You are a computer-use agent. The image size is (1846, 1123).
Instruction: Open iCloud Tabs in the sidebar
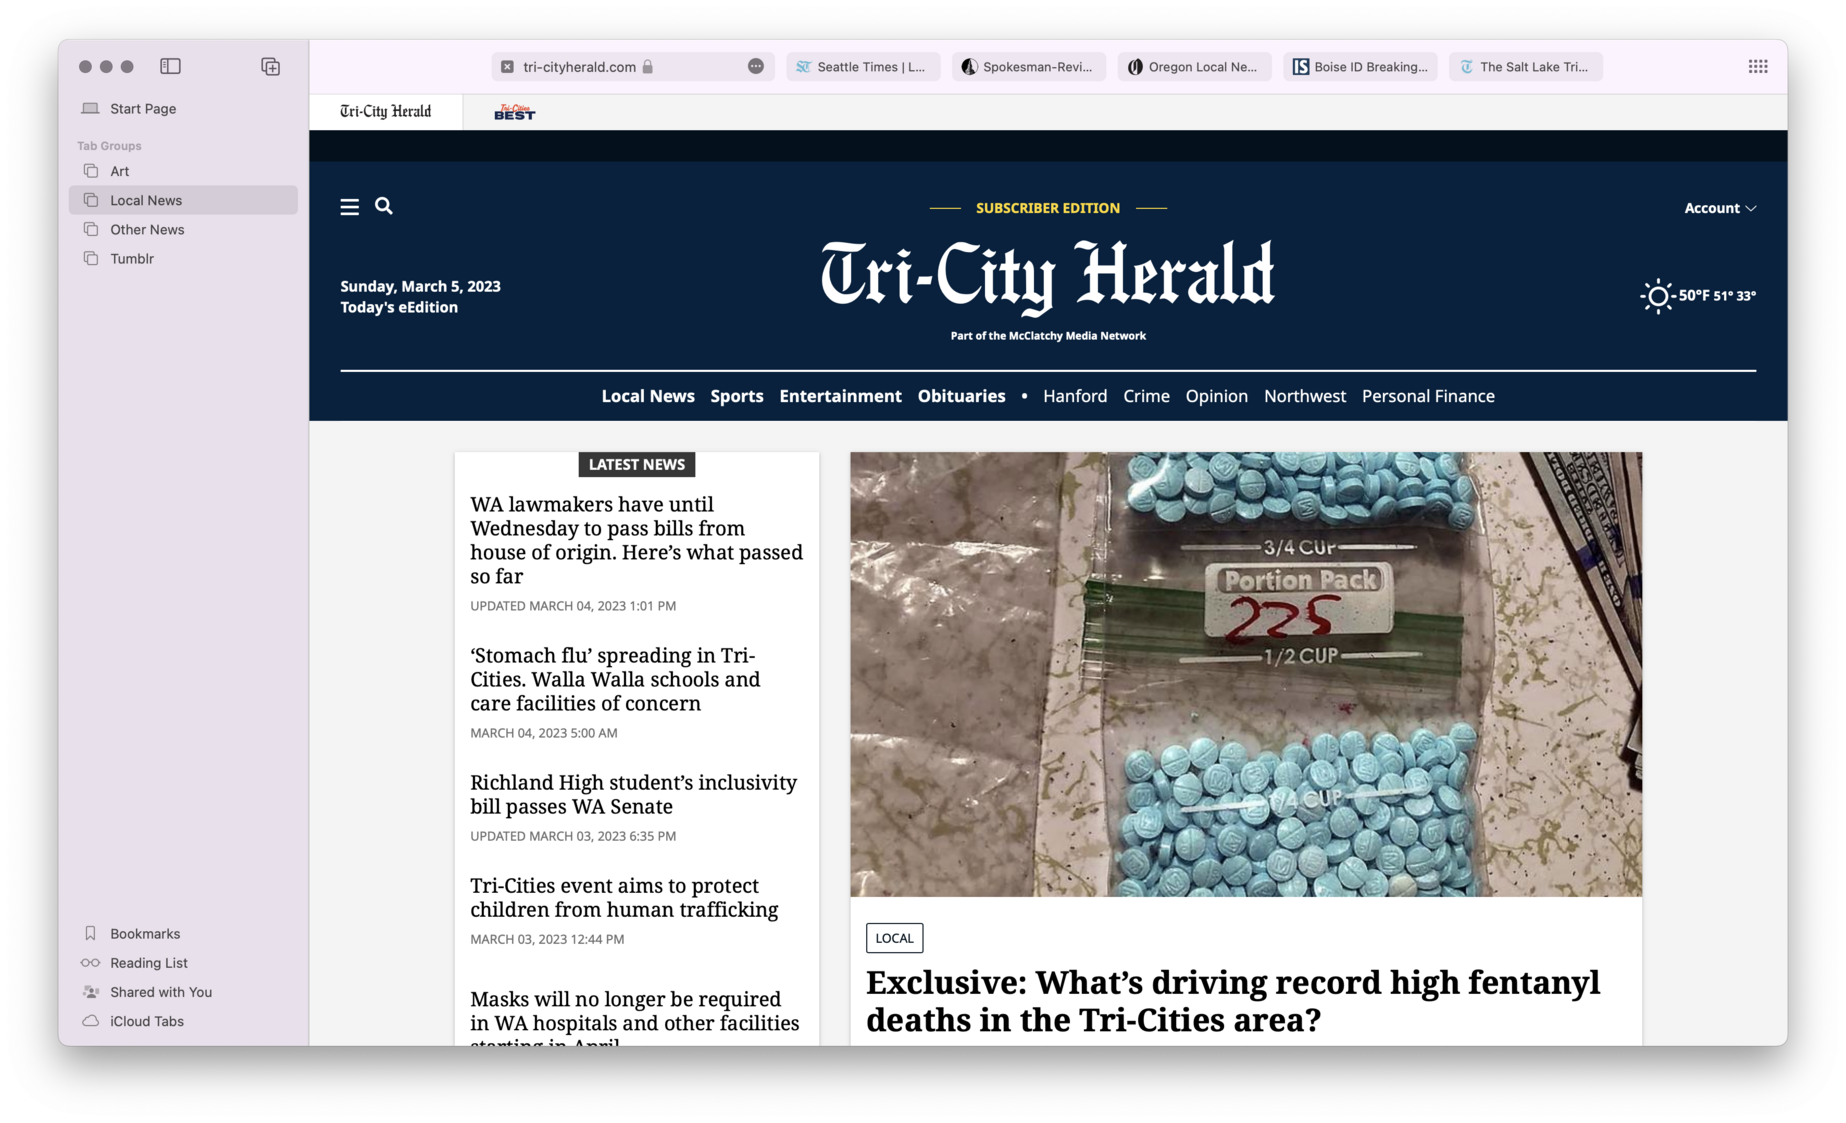click(183, 1021)
